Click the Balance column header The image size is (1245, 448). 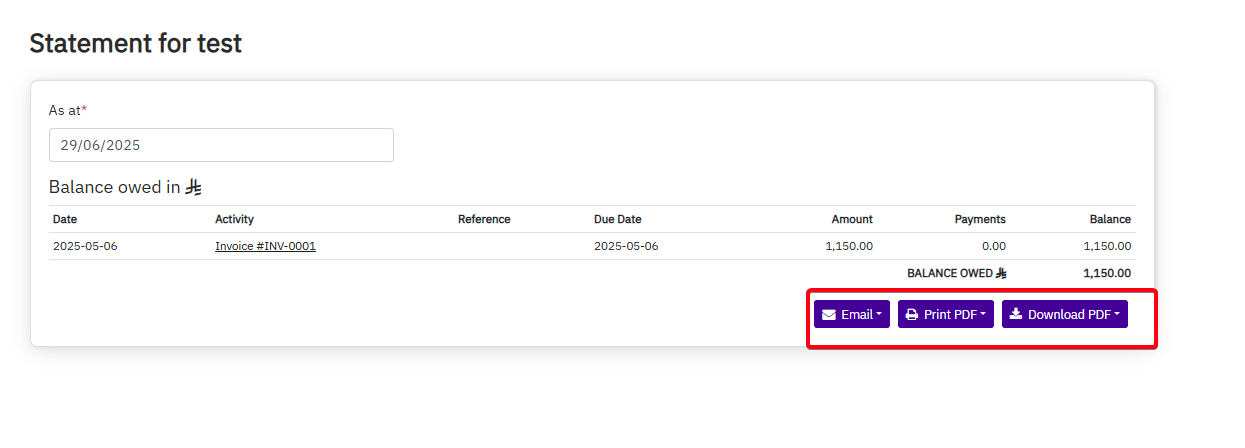(1110, 219)
